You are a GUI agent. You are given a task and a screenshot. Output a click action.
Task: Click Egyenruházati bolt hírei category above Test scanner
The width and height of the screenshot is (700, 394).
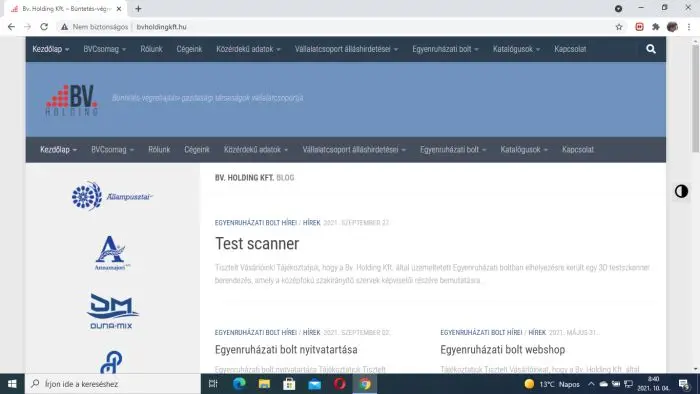coord(256,223)
